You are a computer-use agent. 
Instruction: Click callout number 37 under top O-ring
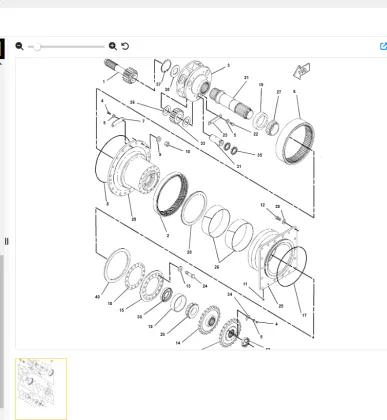[158, 84]
